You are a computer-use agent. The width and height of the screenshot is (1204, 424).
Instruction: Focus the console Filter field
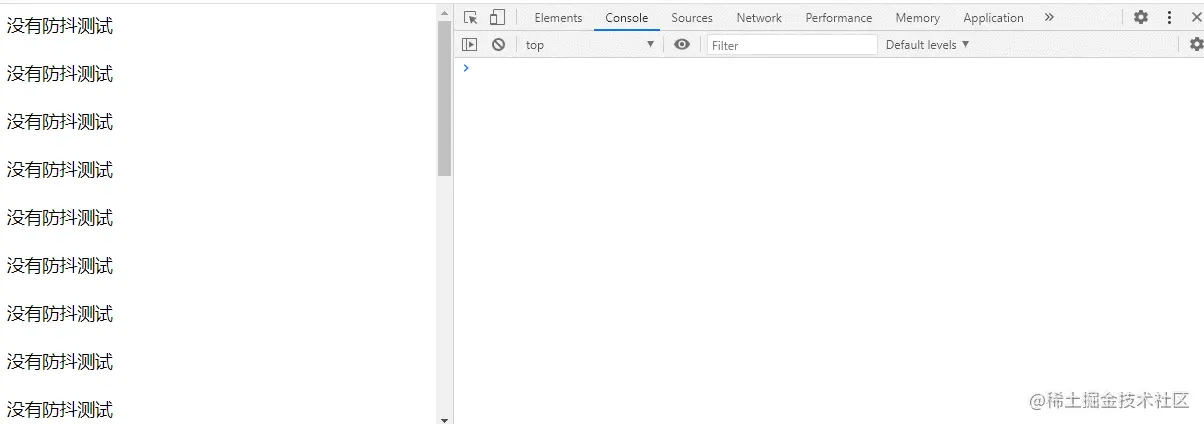pos(792,44)
